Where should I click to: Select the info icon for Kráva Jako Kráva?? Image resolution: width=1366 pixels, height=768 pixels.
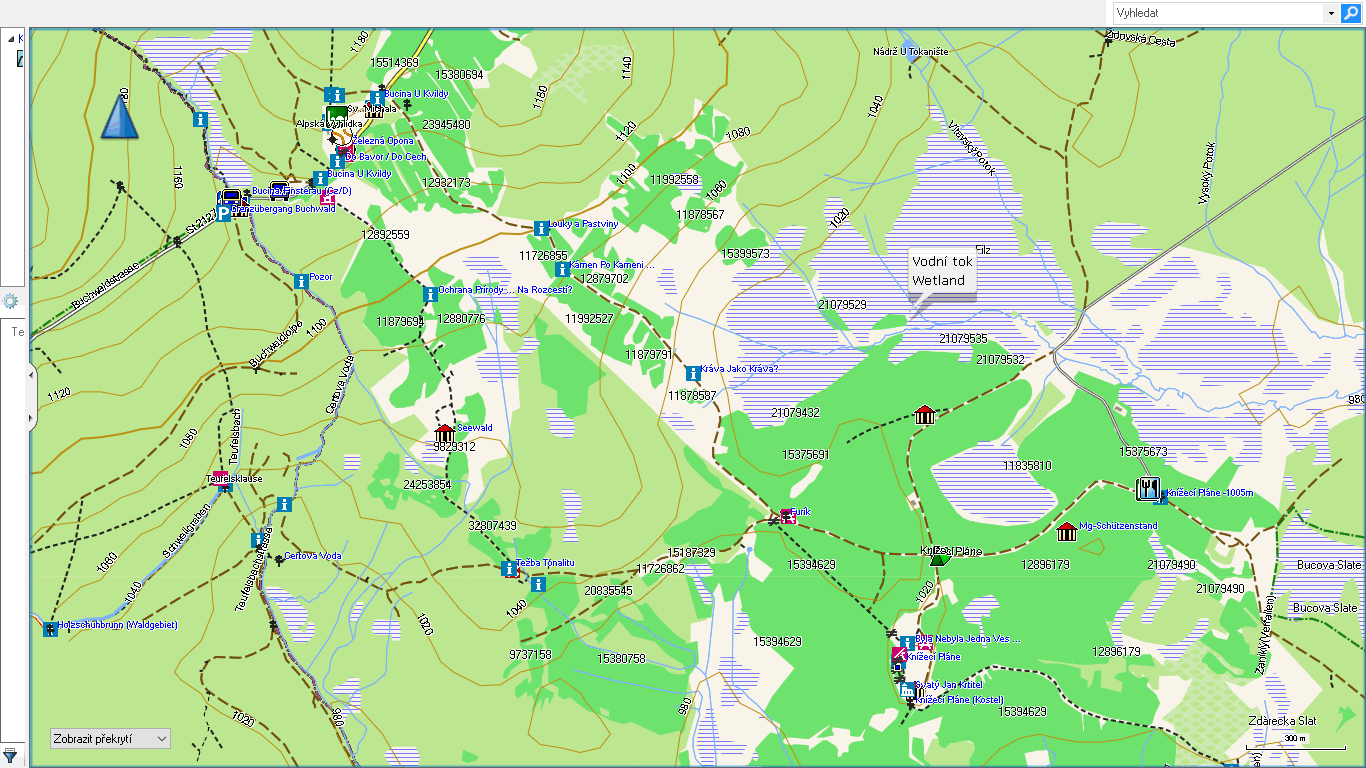[x=692, y=373]
